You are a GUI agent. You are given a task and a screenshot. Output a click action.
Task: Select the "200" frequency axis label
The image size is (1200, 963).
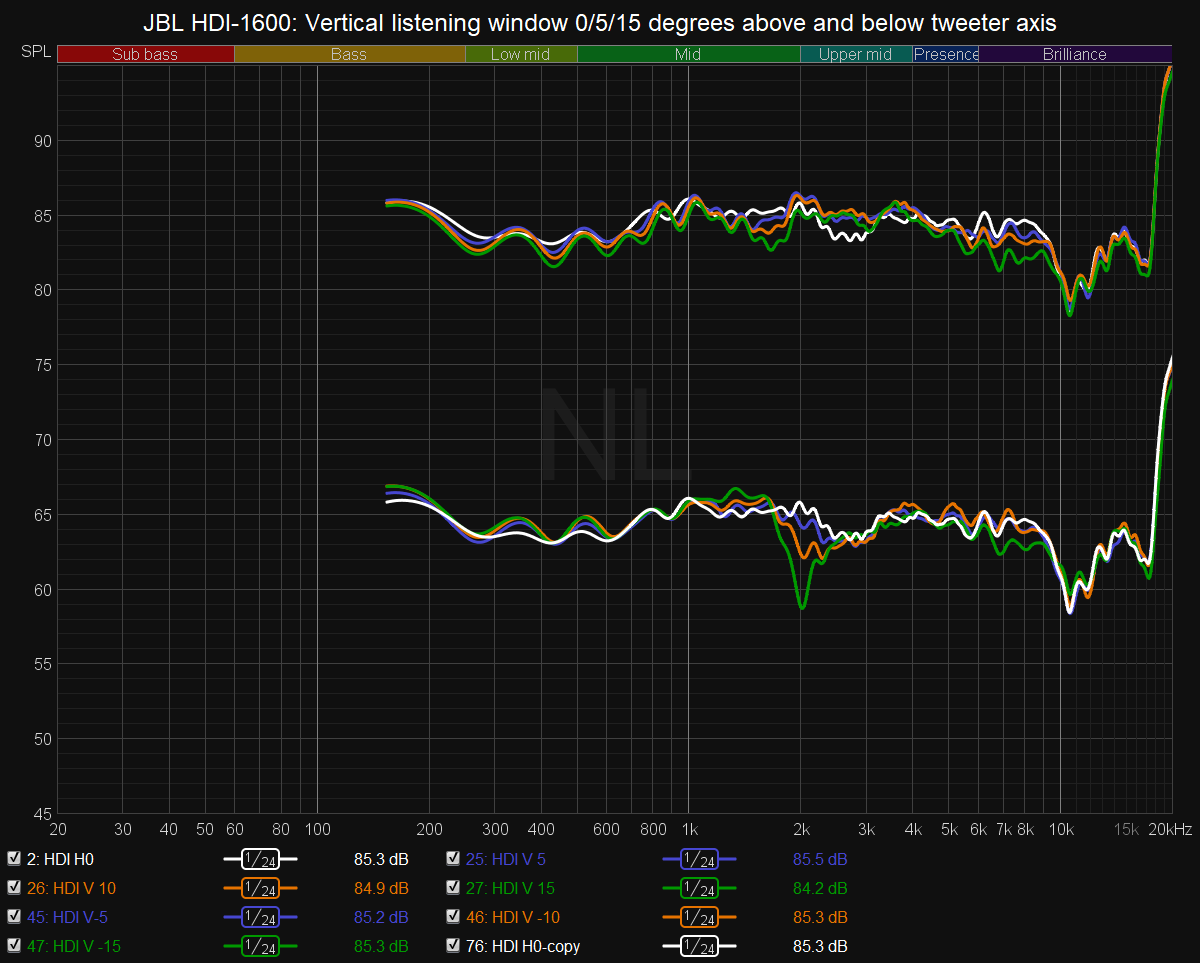tap(429, 830)
